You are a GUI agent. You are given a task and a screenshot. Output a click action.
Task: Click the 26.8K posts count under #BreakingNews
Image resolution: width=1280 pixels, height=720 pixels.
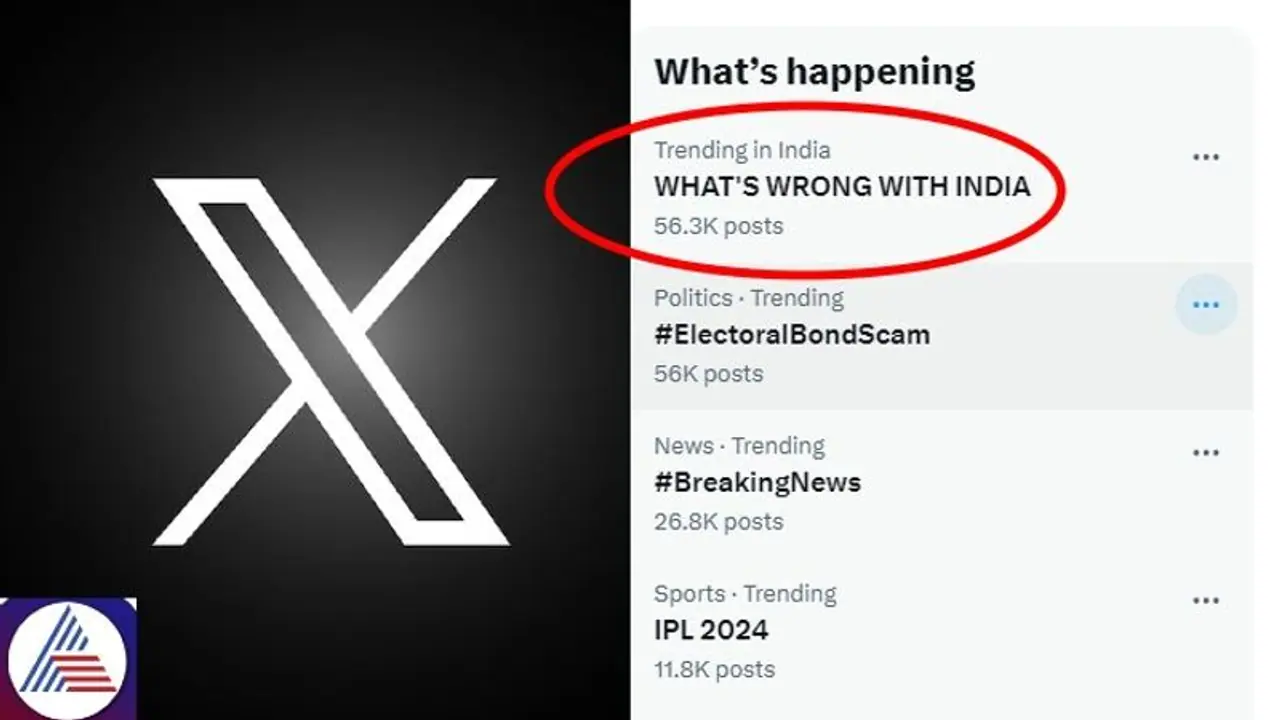click(x=717, y=521)
